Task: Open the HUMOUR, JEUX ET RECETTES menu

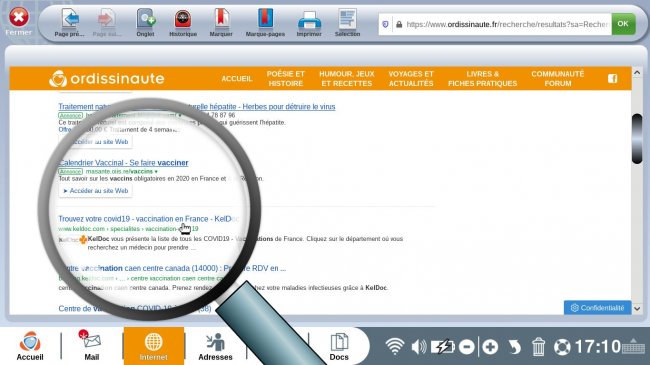Action: pyautogui.click(x=347, y=78)
